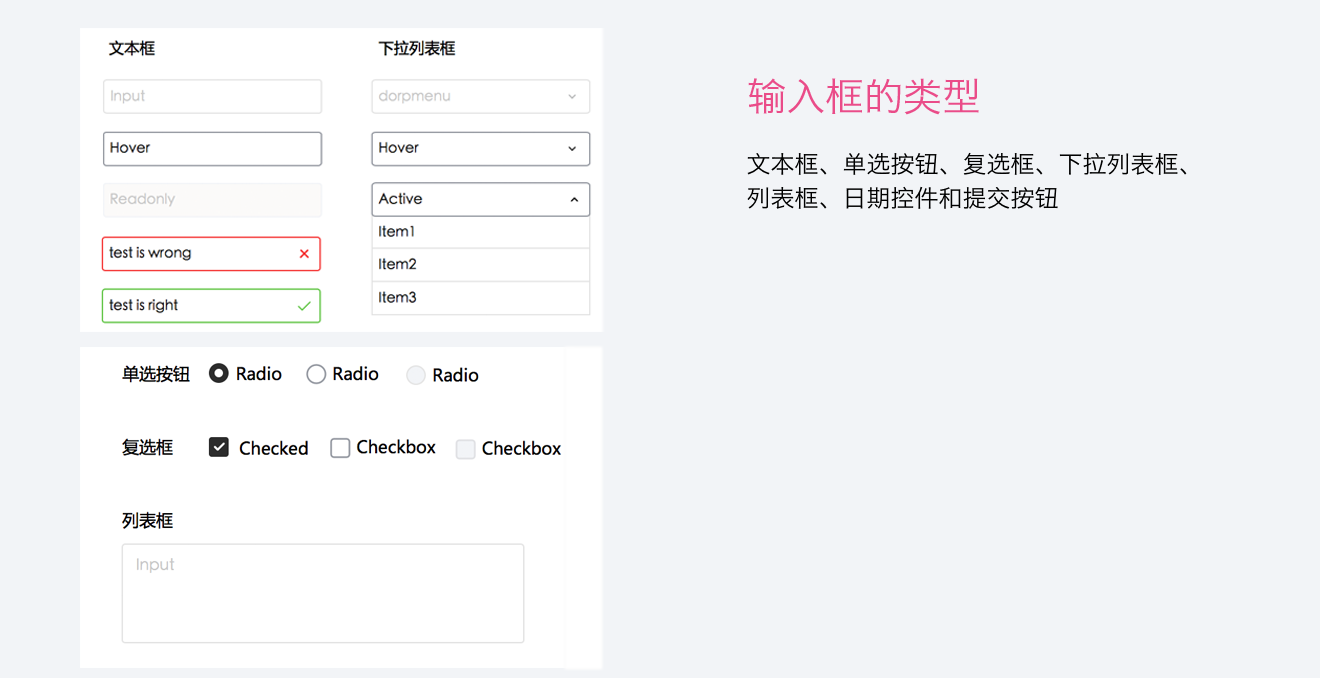This screenshot has height=678, width=1320.
Task: Click the 下拉列表框 heading label
Action: click(x=417, y=48)
